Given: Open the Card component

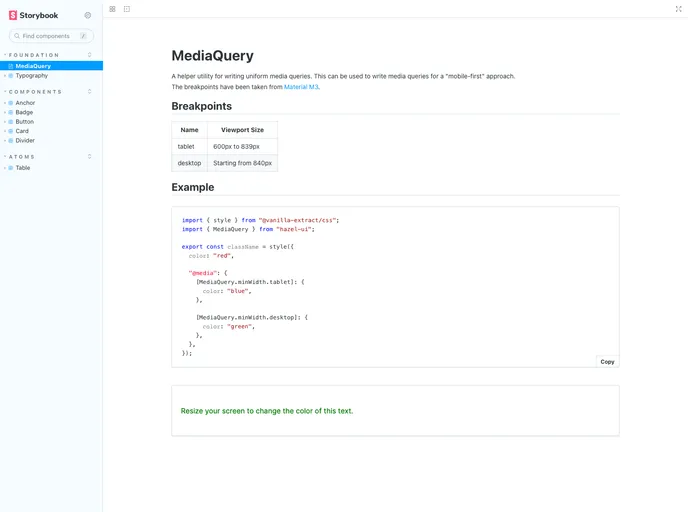Looking at the screenshot, I should pos(22,131).
